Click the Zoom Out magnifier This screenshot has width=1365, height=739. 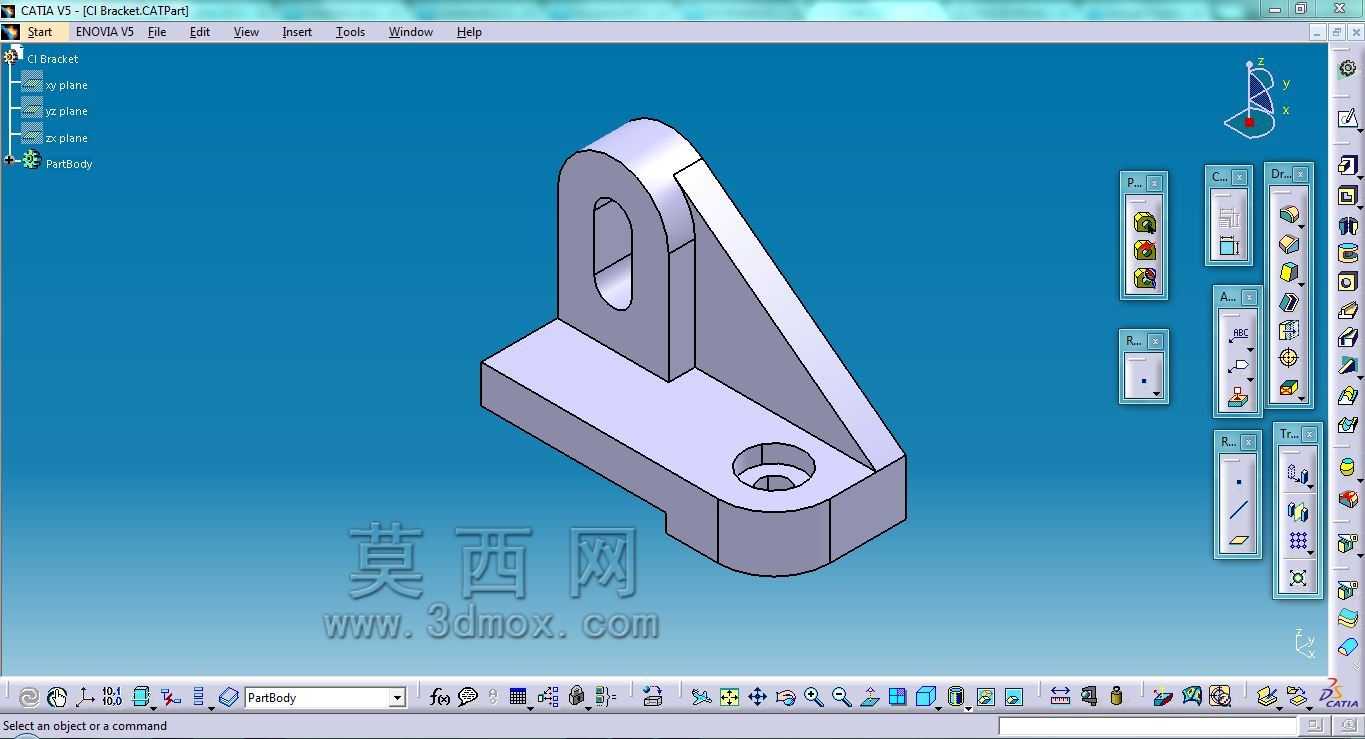click(x=841, y=697)
